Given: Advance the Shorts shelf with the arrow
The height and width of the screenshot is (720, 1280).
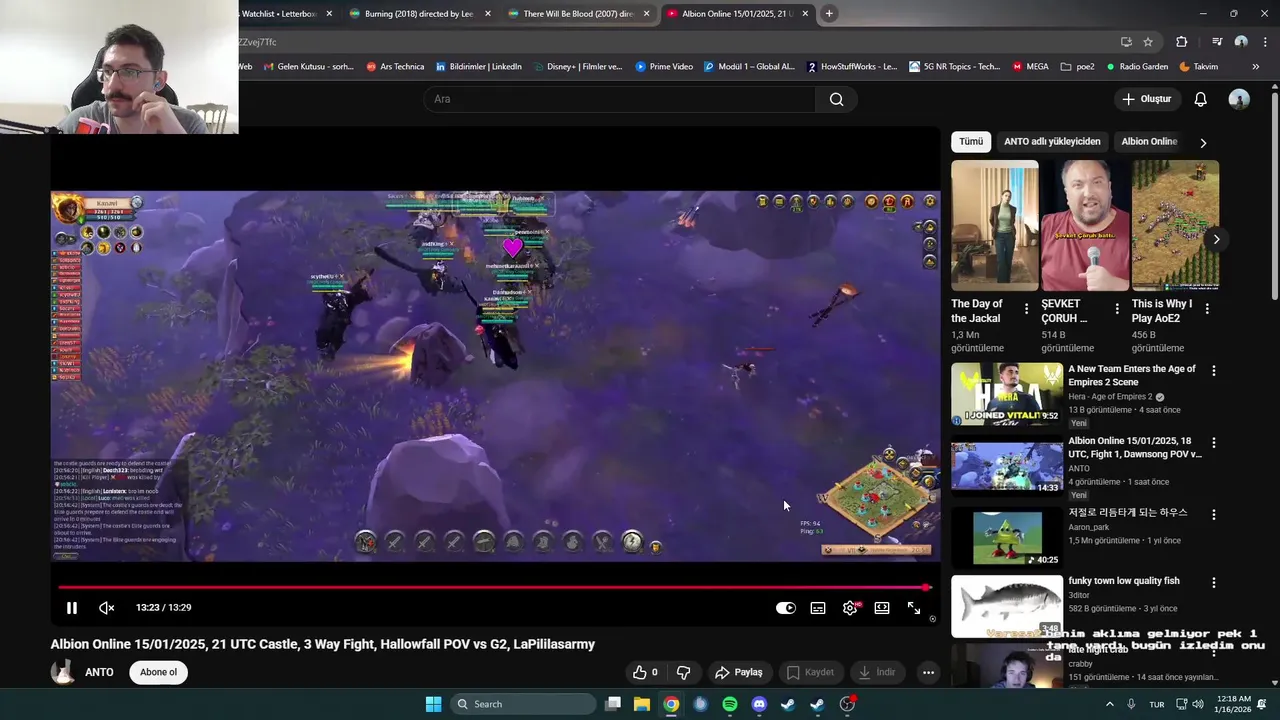Looking at the screenshot, I should (x=1216, y=239).
